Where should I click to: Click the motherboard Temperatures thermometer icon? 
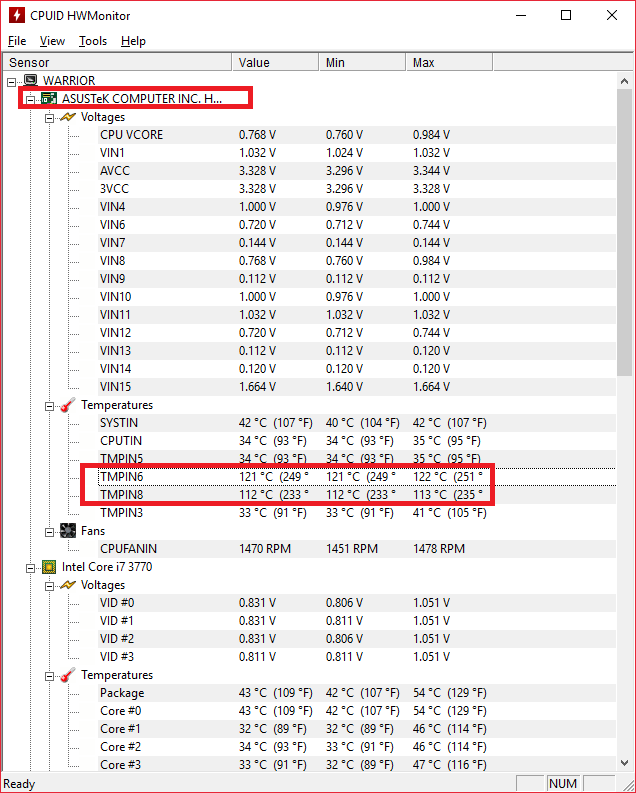(68, 405)
